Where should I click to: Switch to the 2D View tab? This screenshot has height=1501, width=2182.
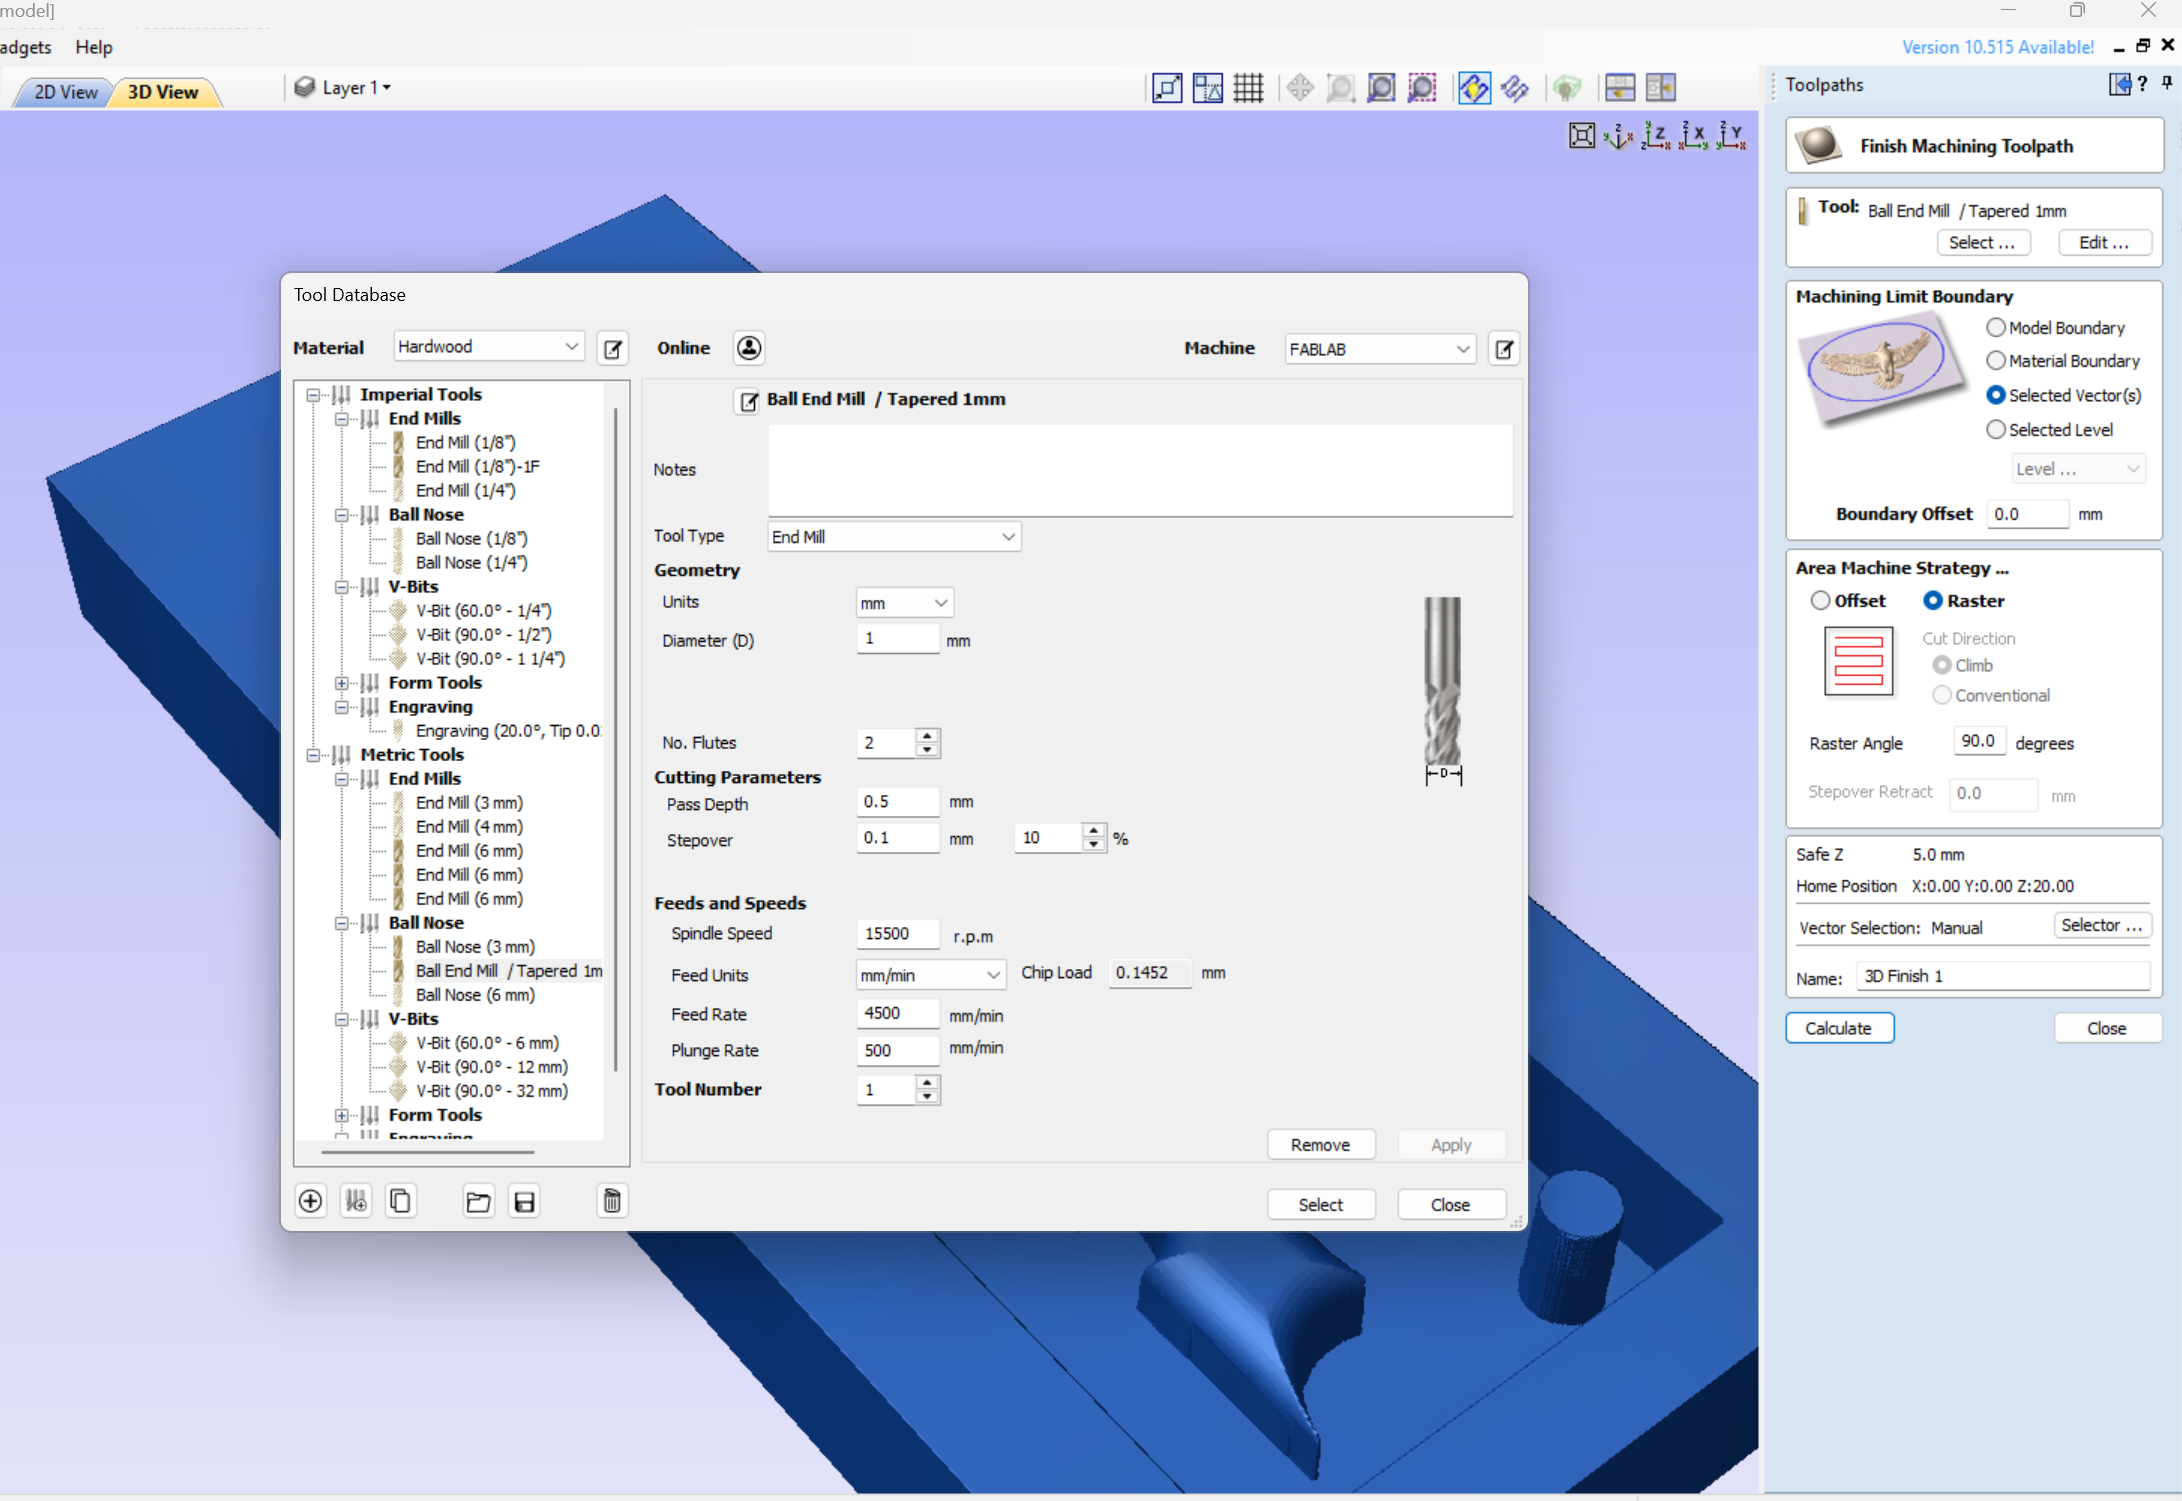(66, 92)
